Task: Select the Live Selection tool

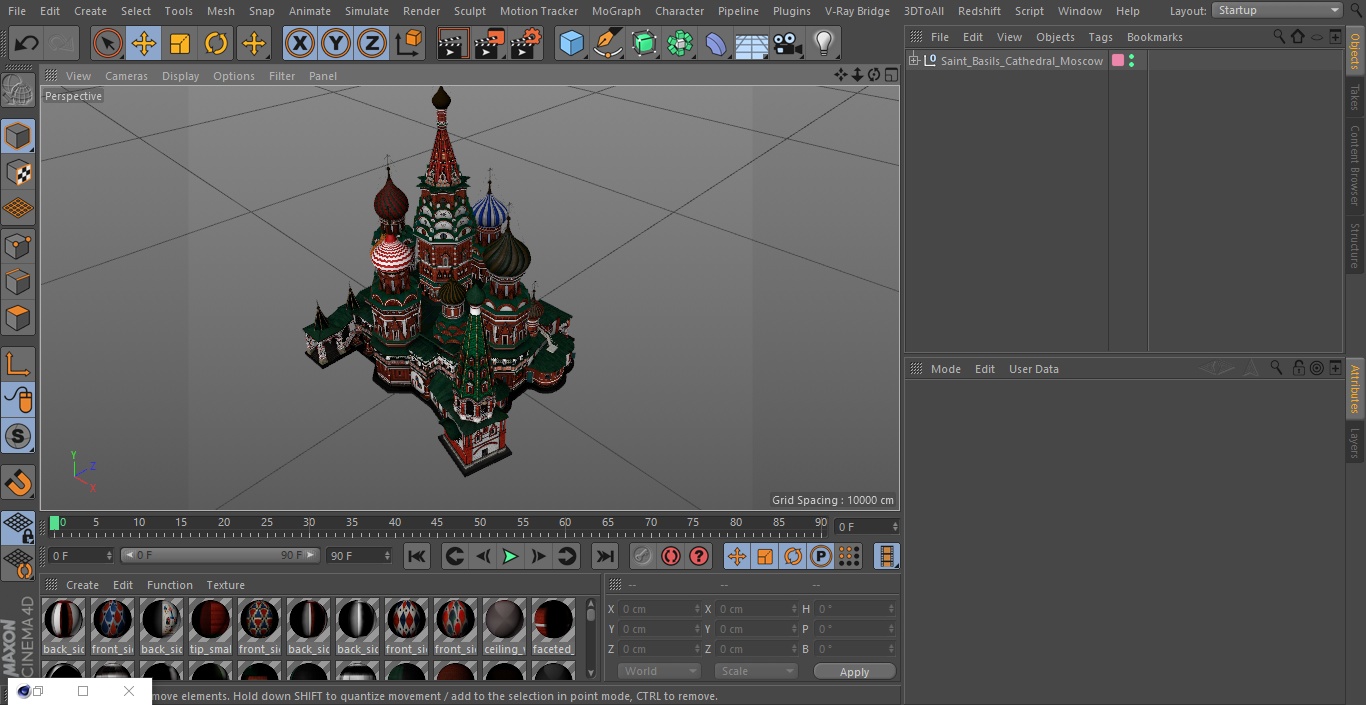Action: (x=108, y=43)
